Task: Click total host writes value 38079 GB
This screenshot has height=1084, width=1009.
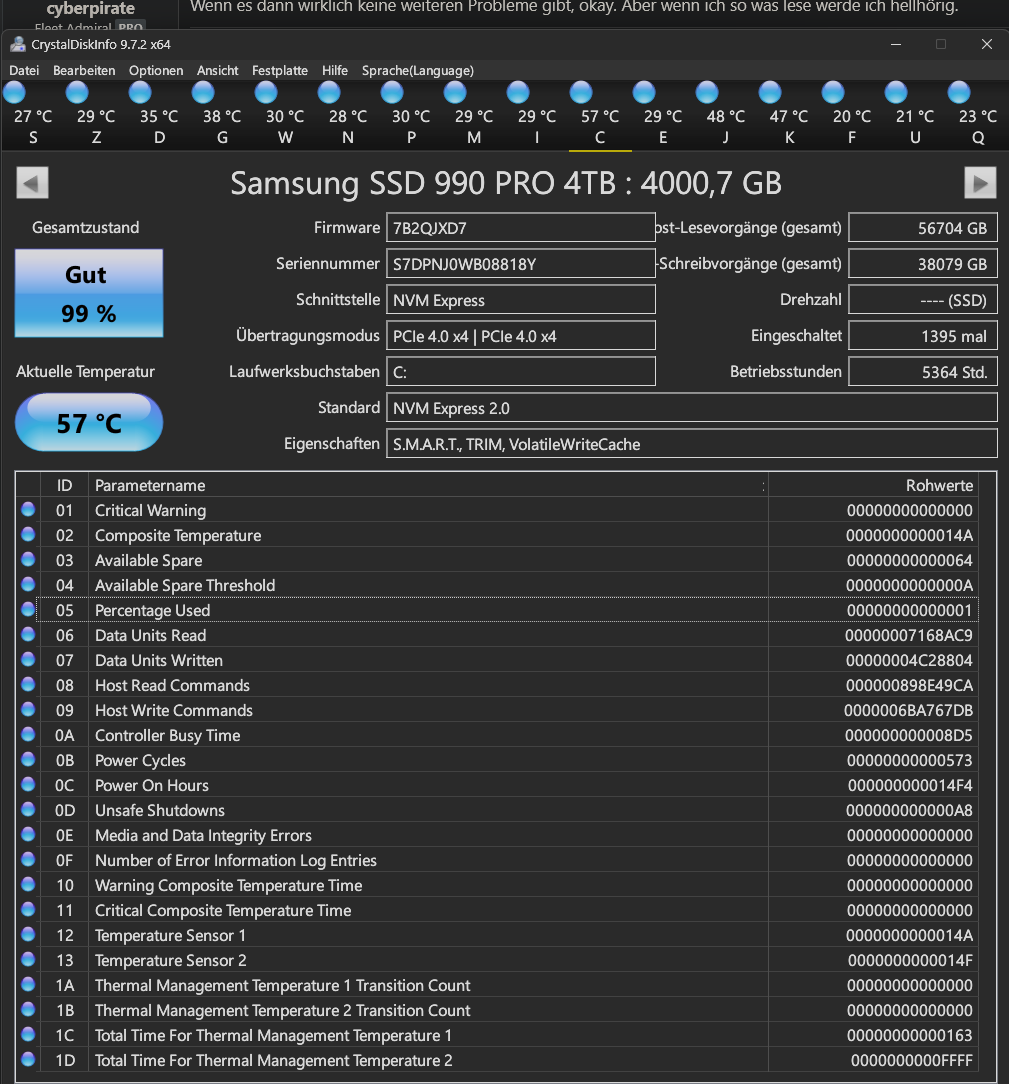Action: pyautogui.click(x=923, y=263)
